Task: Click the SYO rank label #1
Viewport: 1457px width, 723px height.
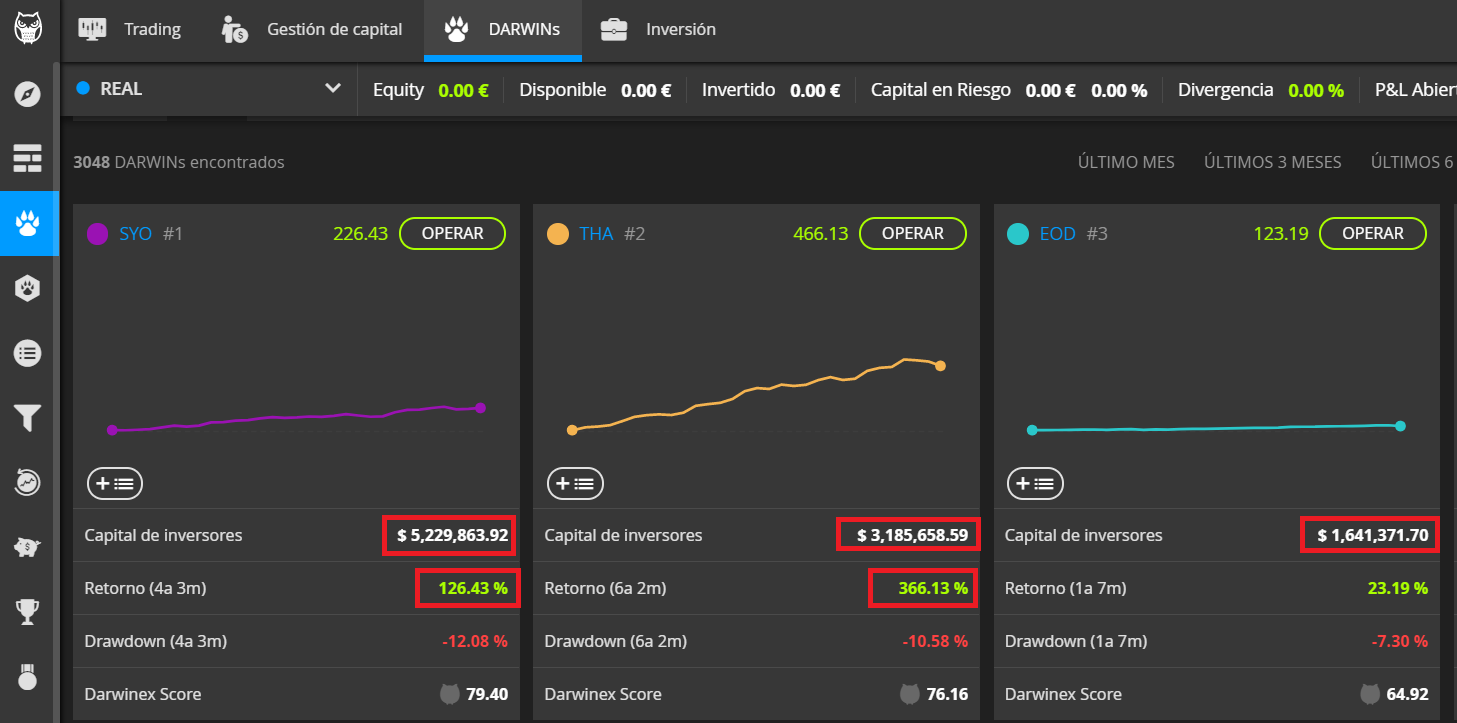Action: (x=173, y=234)
